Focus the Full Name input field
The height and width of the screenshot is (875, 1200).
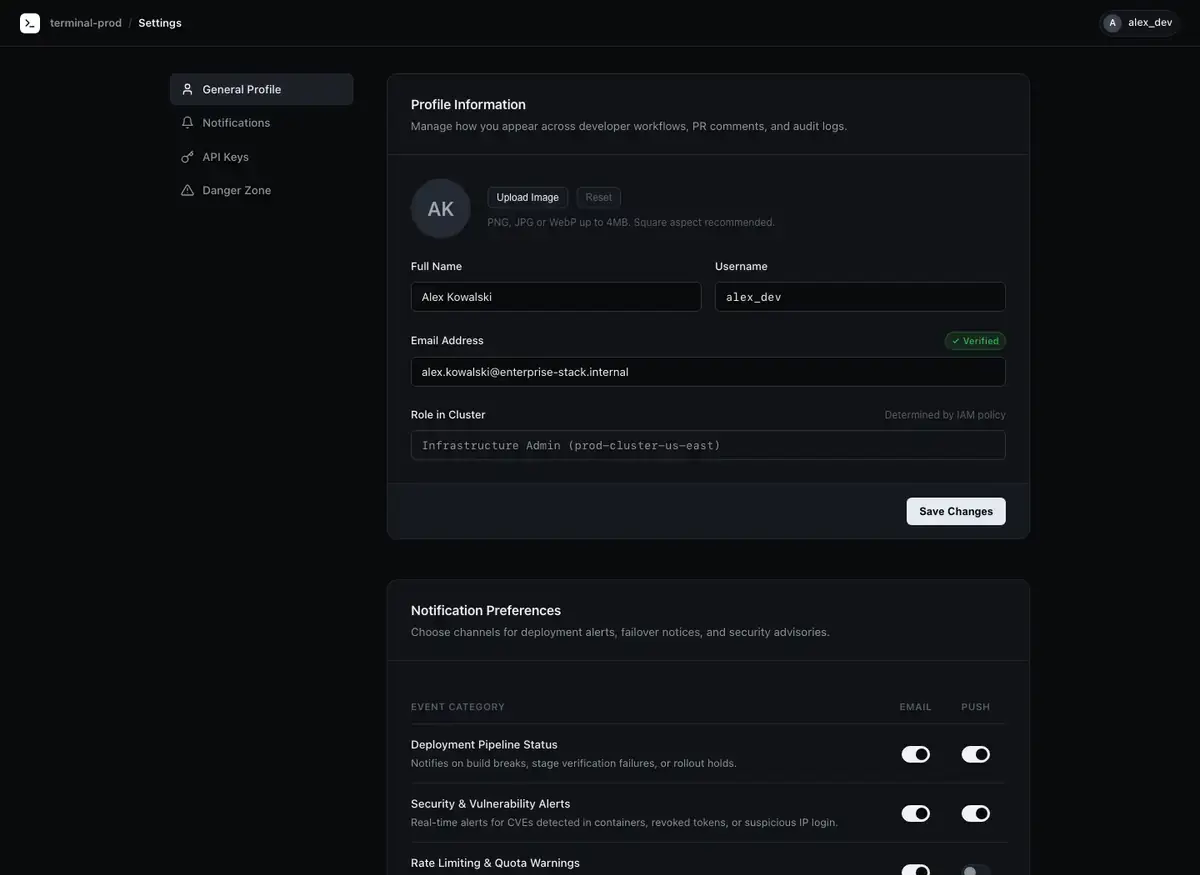click(556, 297)
